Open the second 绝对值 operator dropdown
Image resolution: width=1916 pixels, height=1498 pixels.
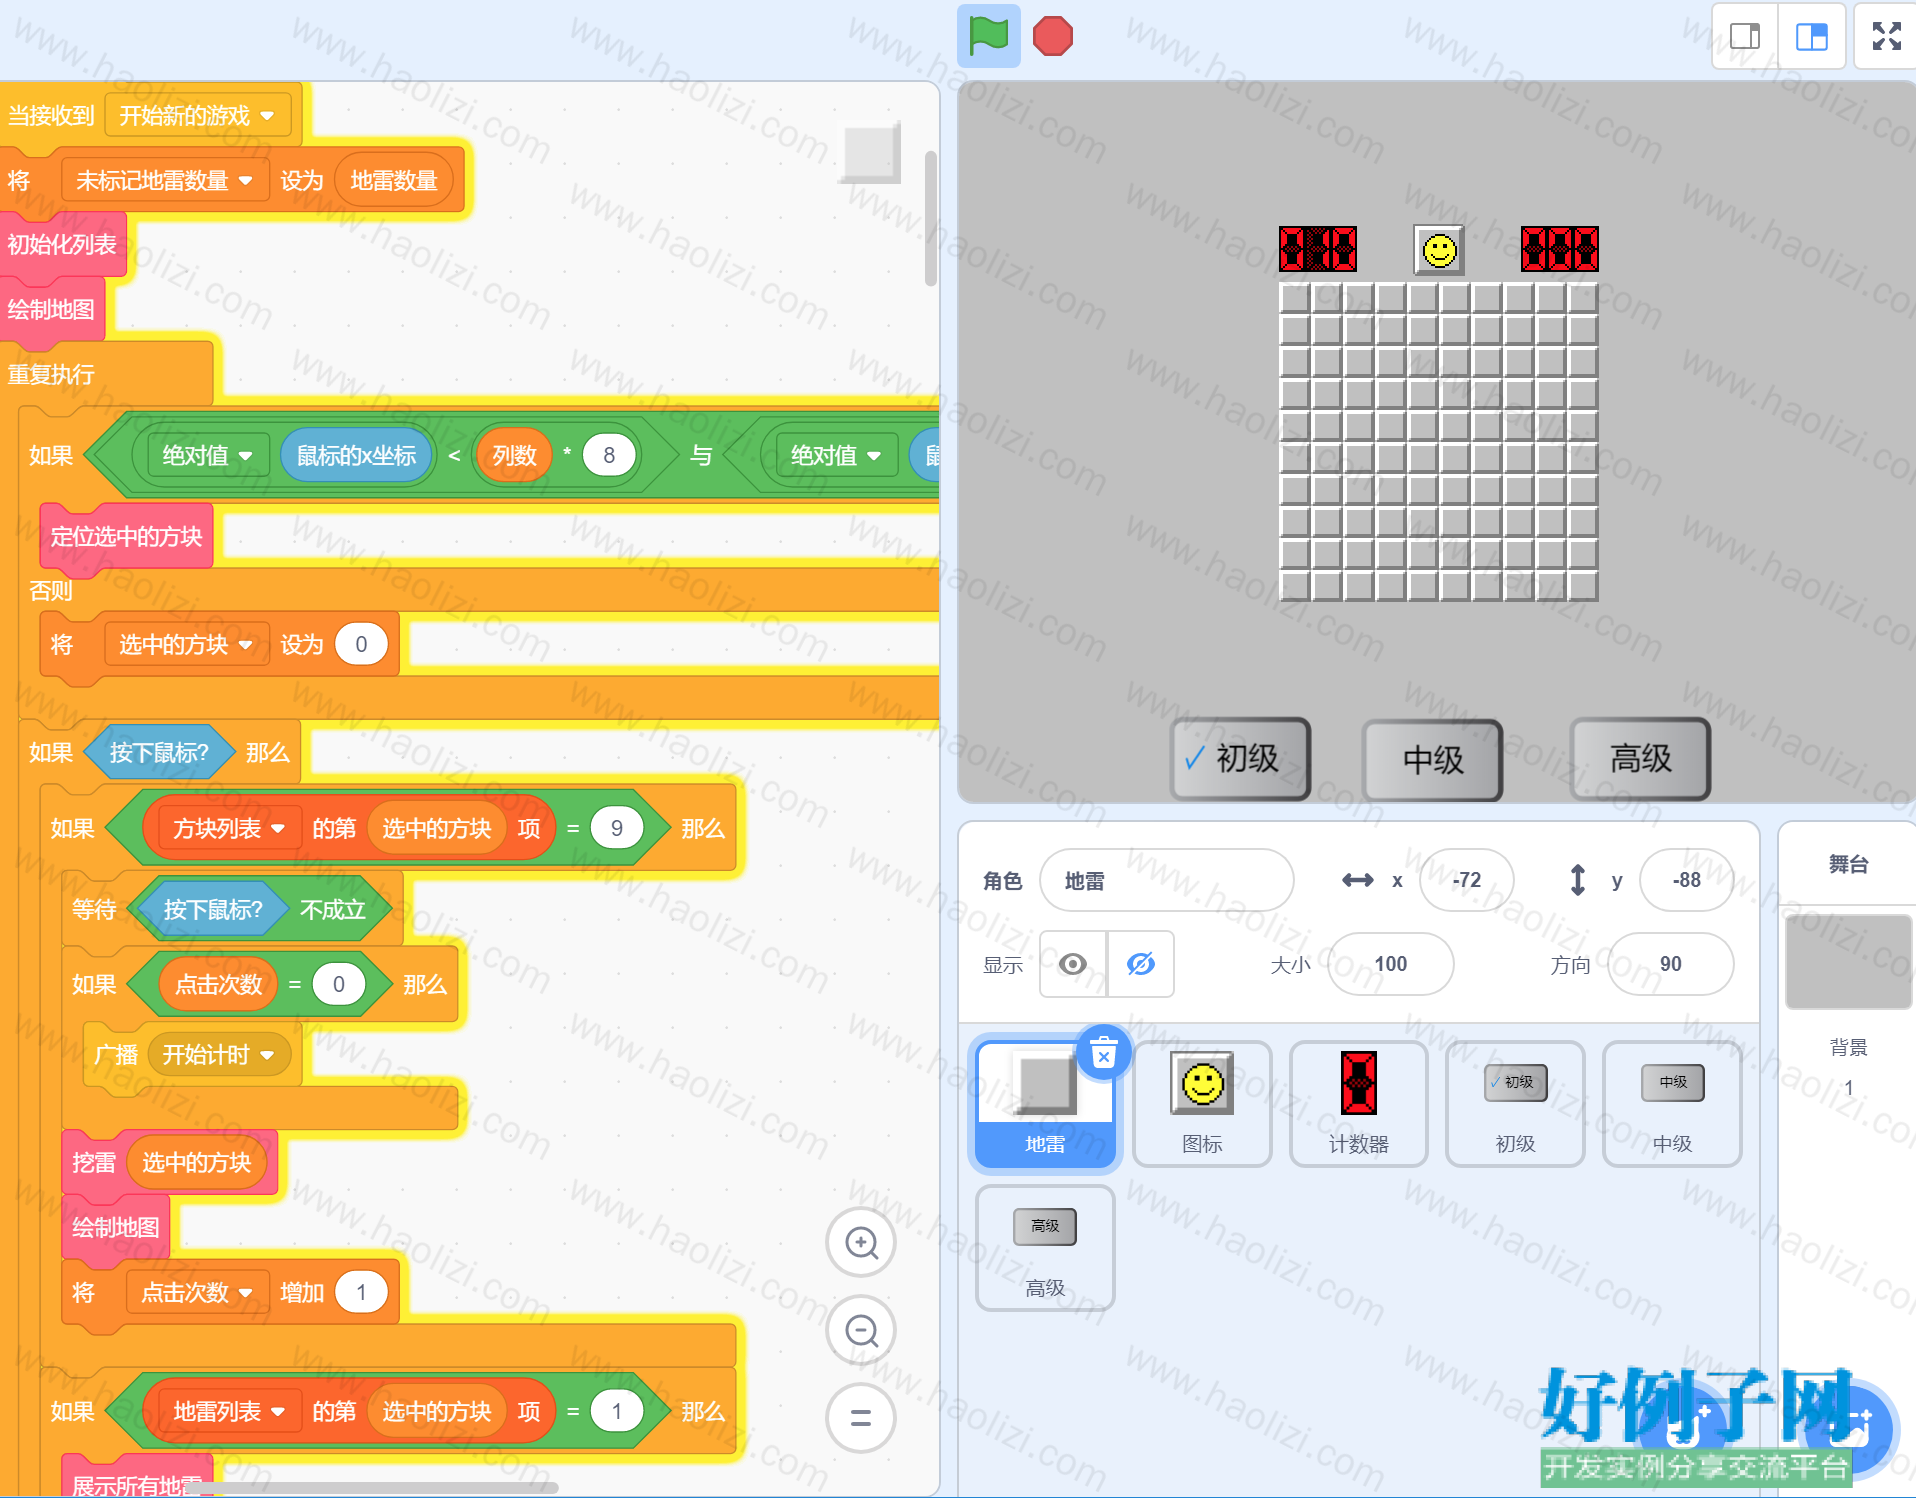pyautogui.click(x=836, y=456)
